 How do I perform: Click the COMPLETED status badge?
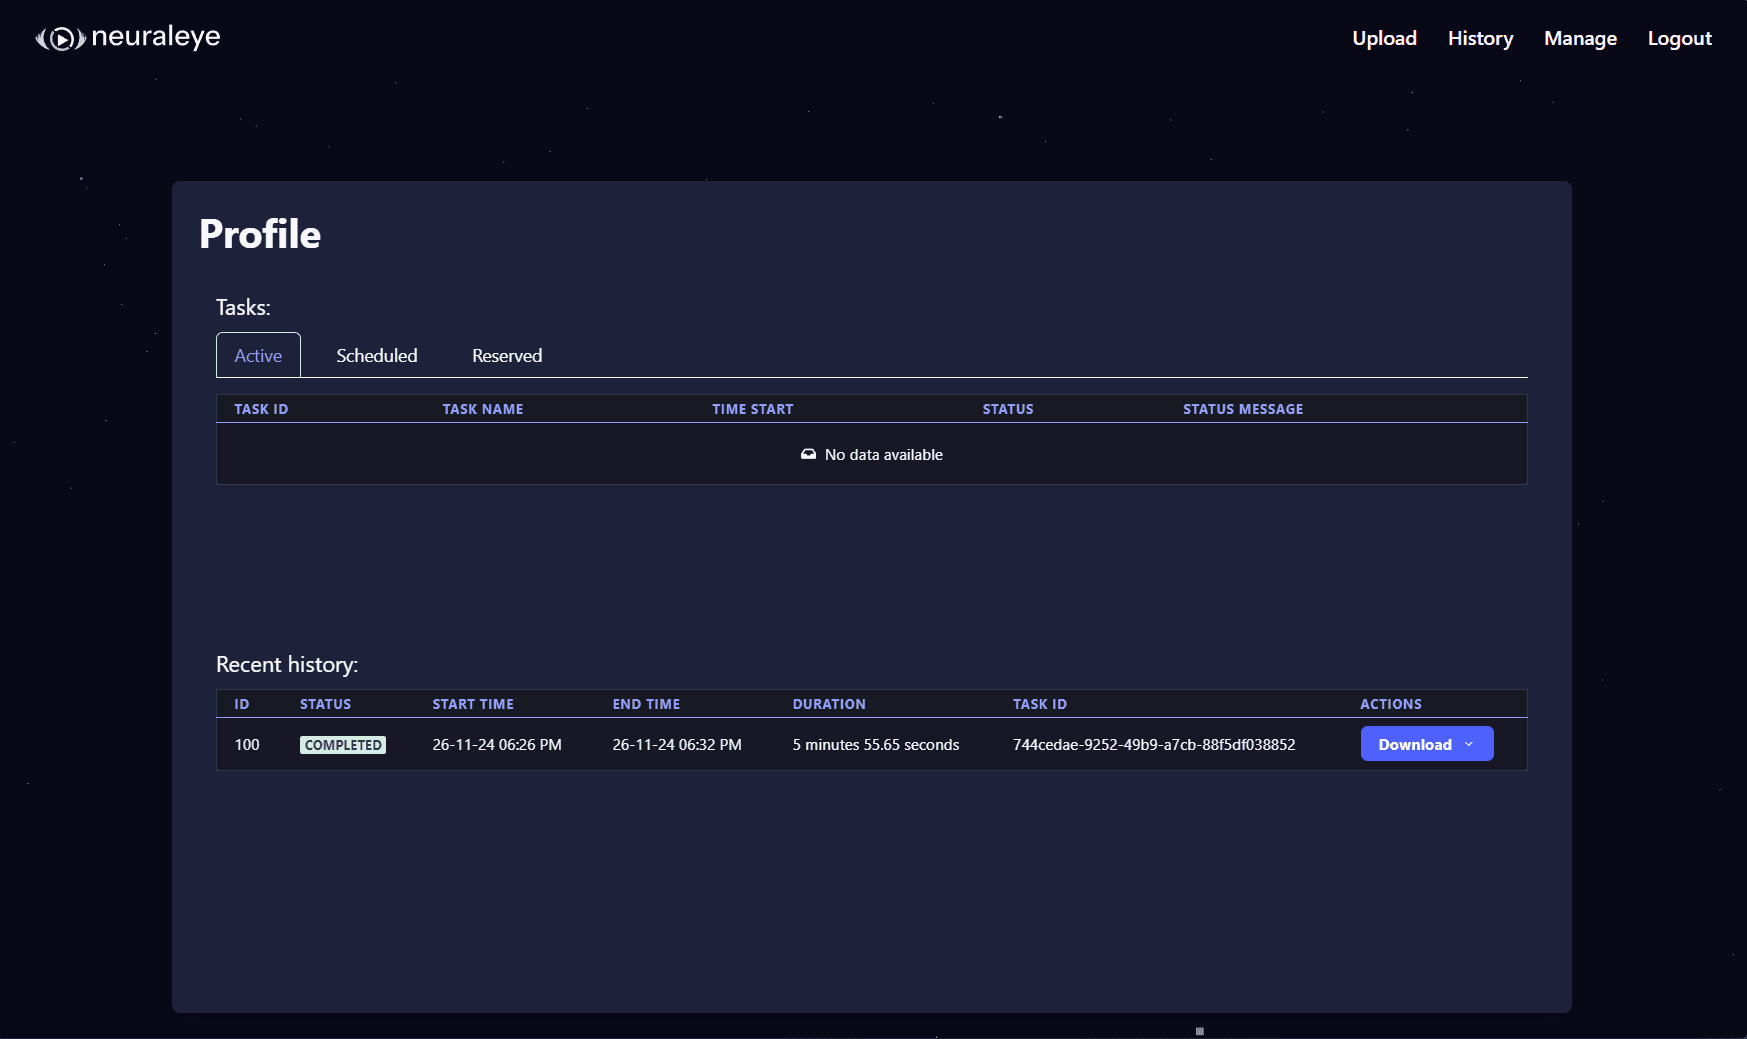pos(343,745)
